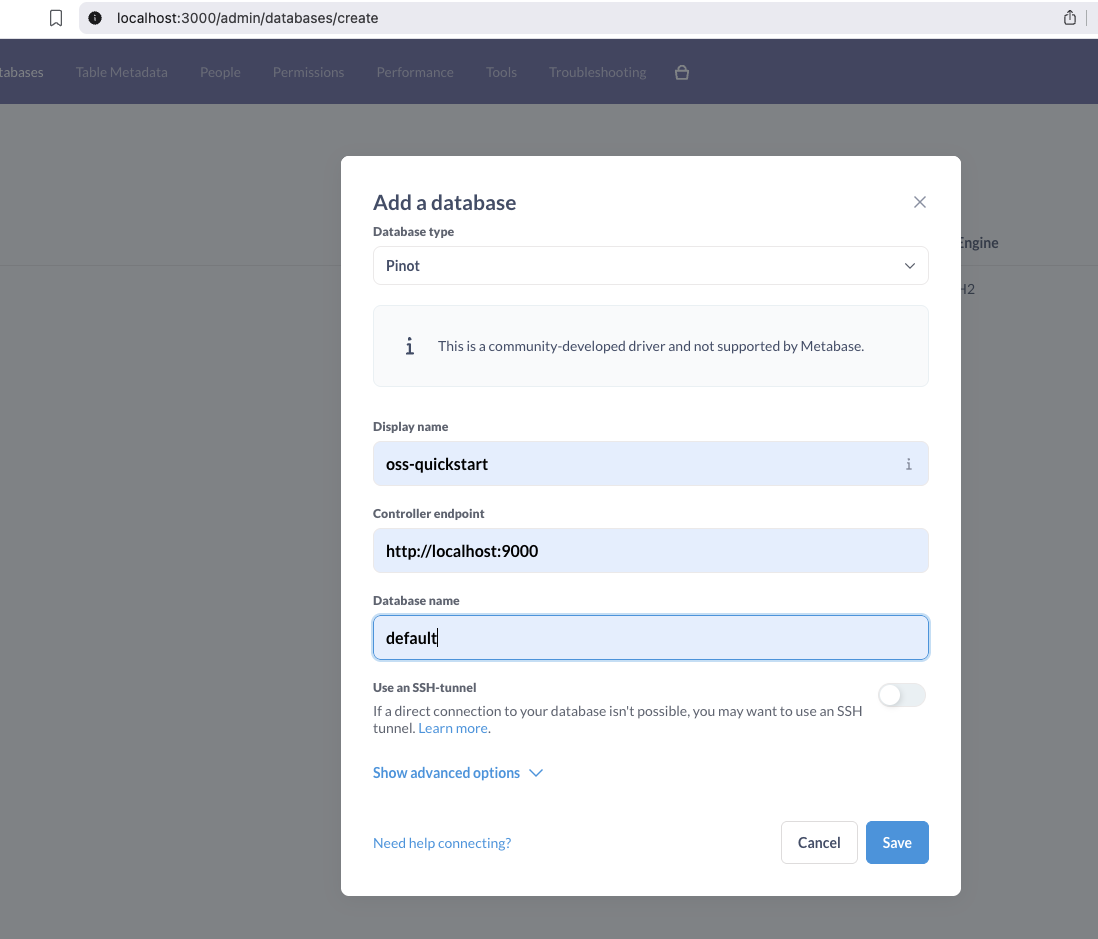This screenshot has height=939, width=1098.
Task: Open the Troubleshooting tab
Action: tap(597, 72)
